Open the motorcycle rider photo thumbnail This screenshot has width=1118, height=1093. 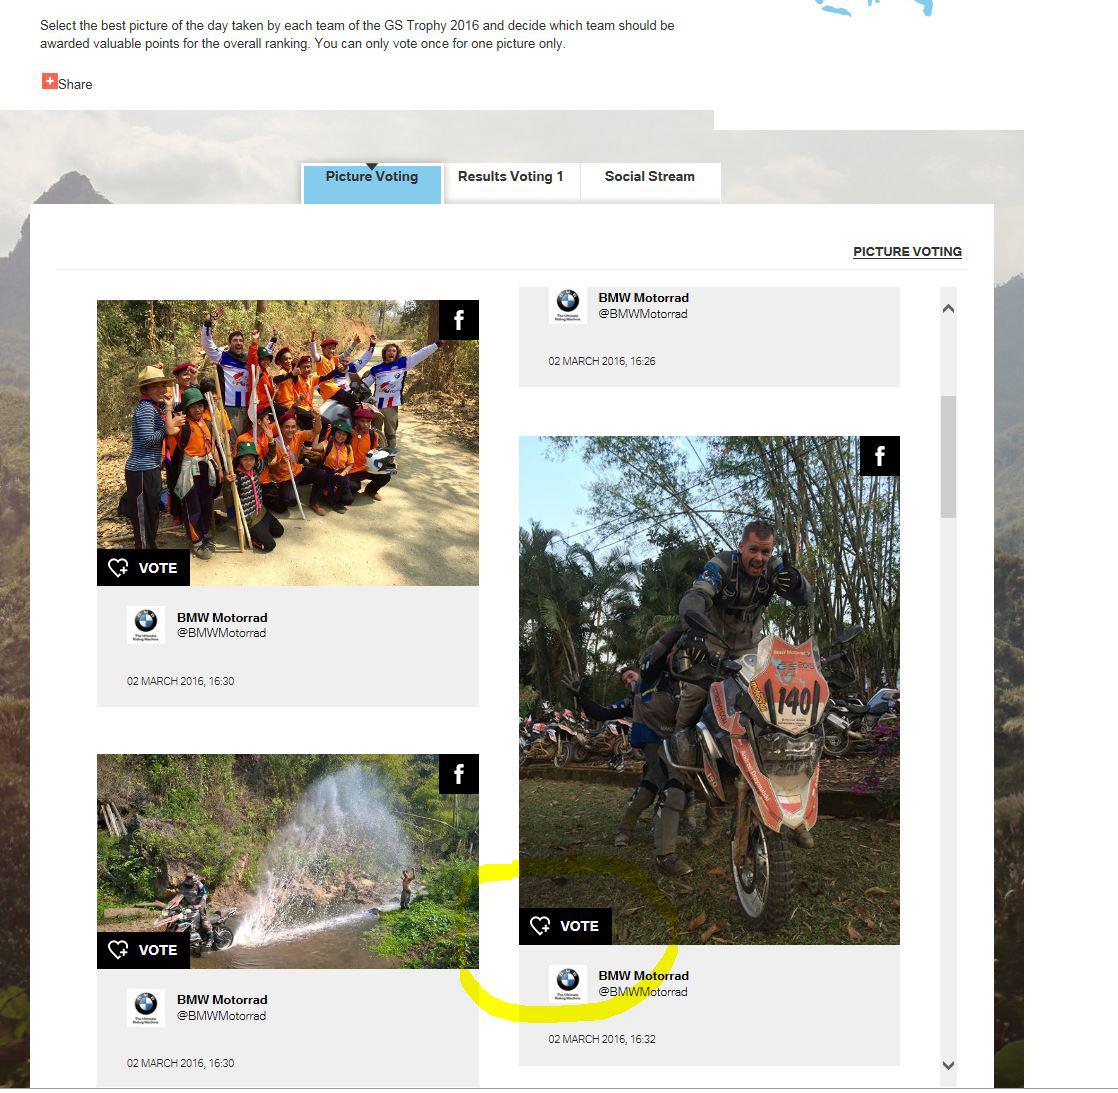709,692
